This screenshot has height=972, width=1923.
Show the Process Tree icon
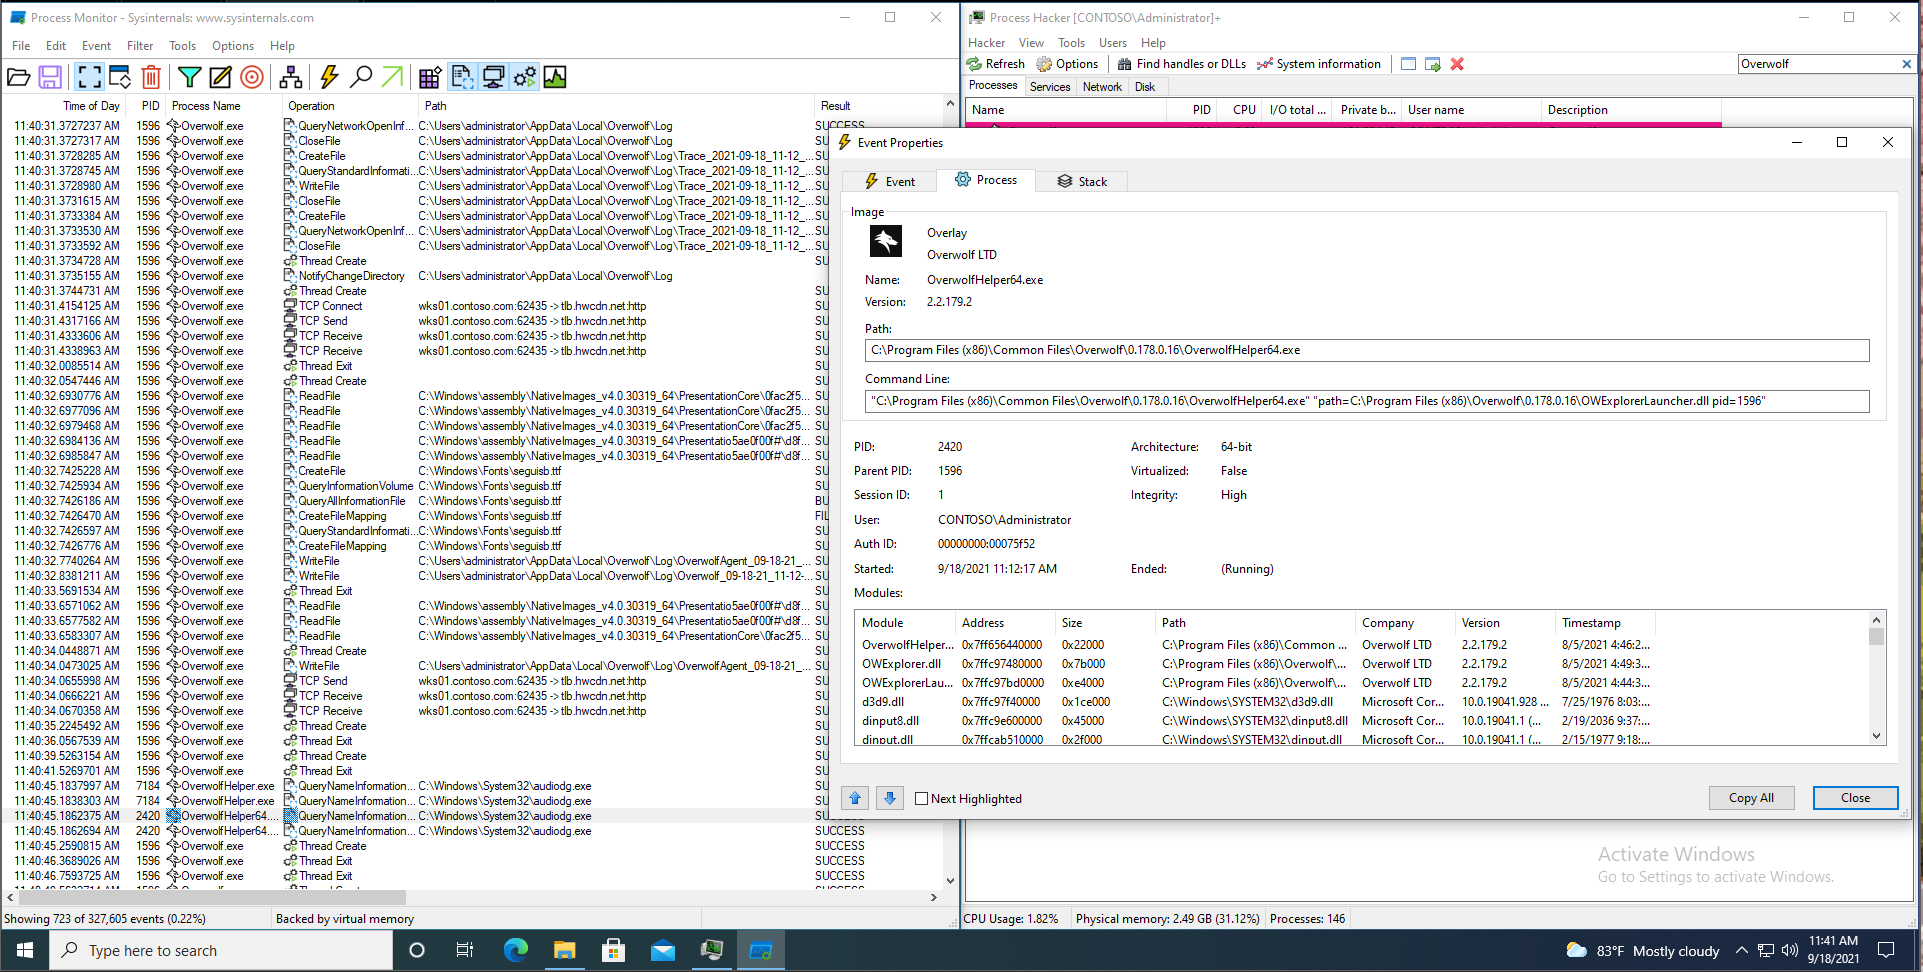[291, 77]
